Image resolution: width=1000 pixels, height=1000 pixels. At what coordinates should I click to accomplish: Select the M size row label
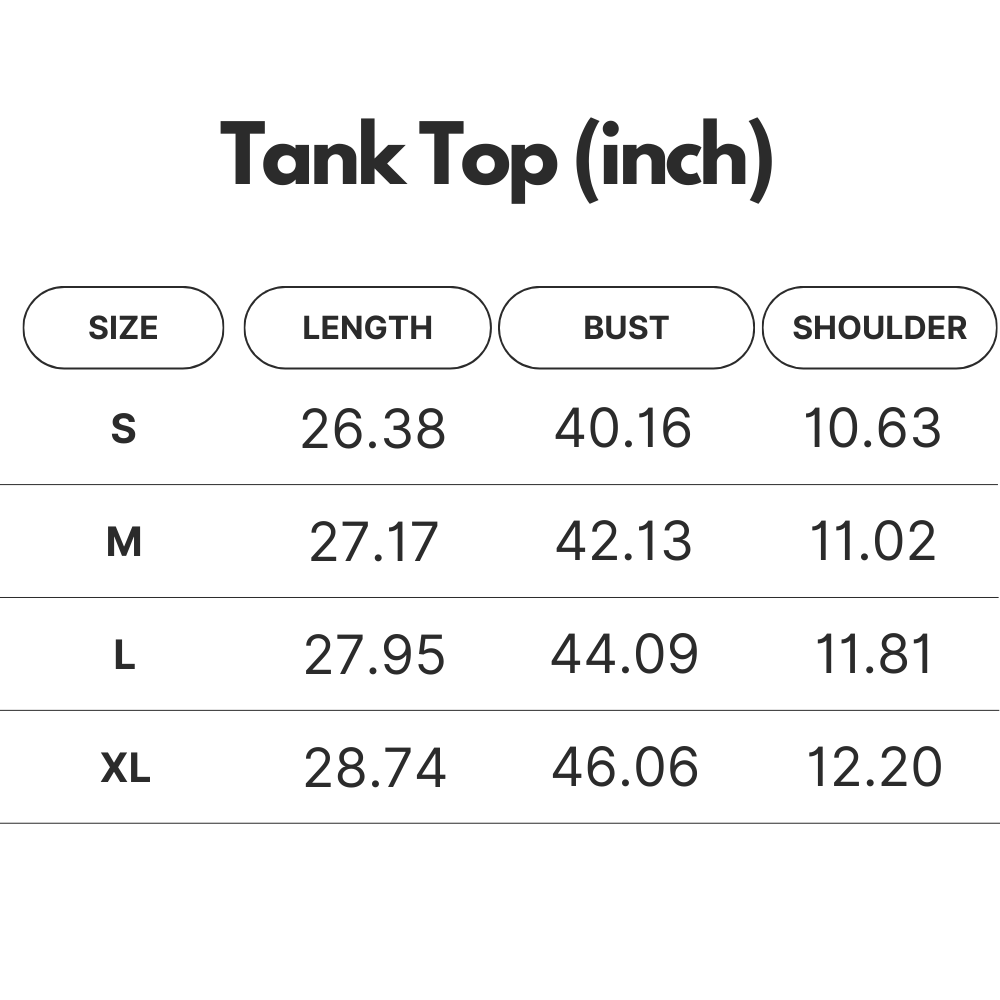(x=124, y=542)
